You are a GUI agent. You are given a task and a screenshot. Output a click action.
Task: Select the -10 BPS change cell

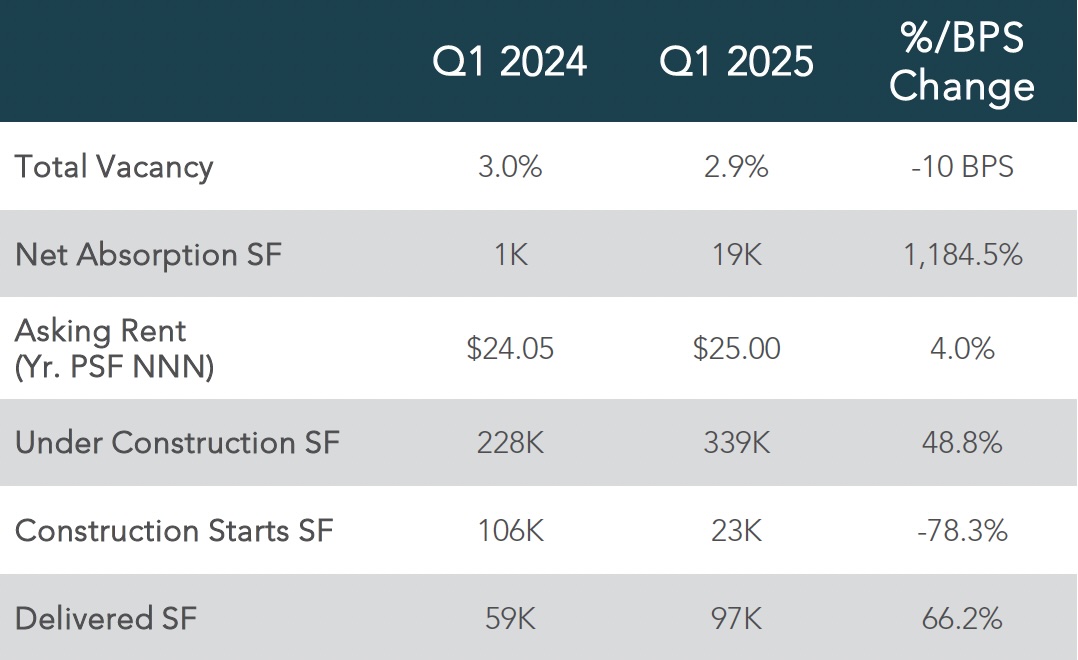tap(962, 167)
